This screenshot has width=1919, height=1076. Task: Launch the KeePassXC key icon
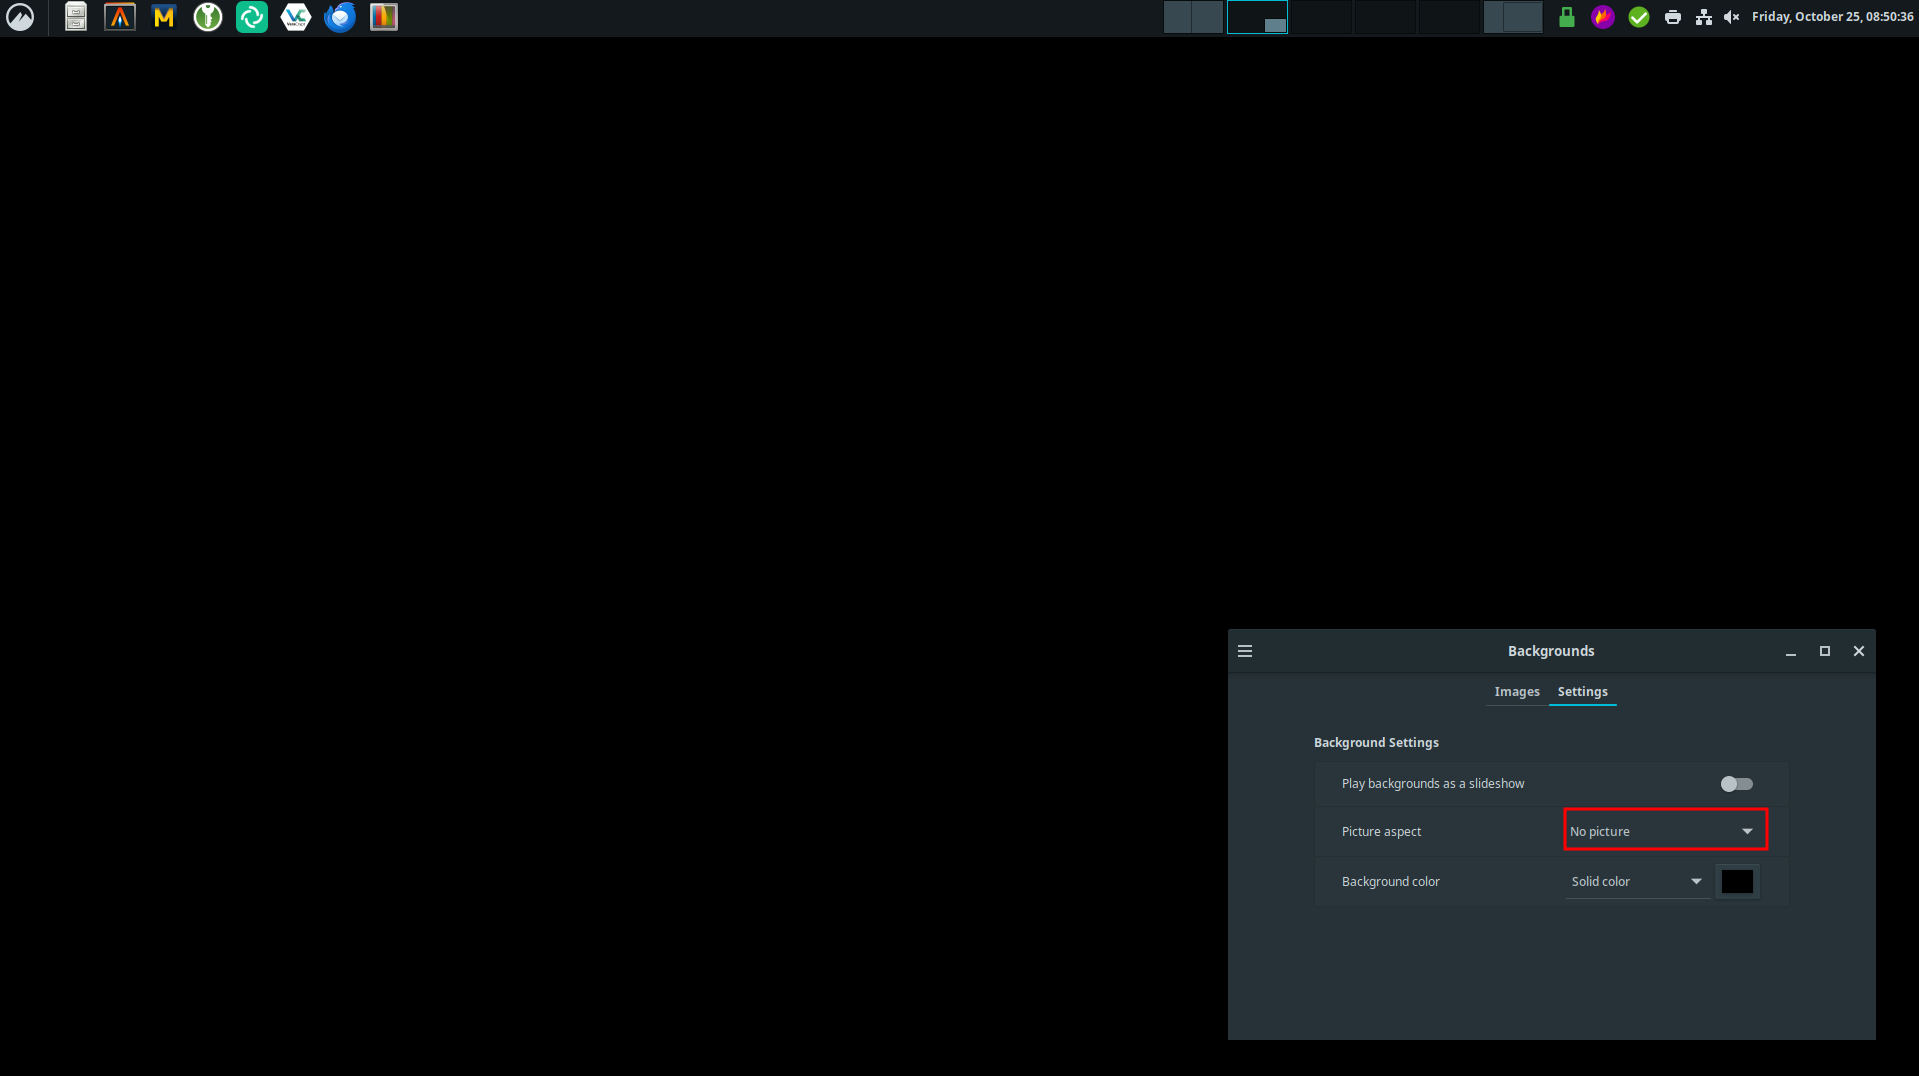(x=208, y=17)
